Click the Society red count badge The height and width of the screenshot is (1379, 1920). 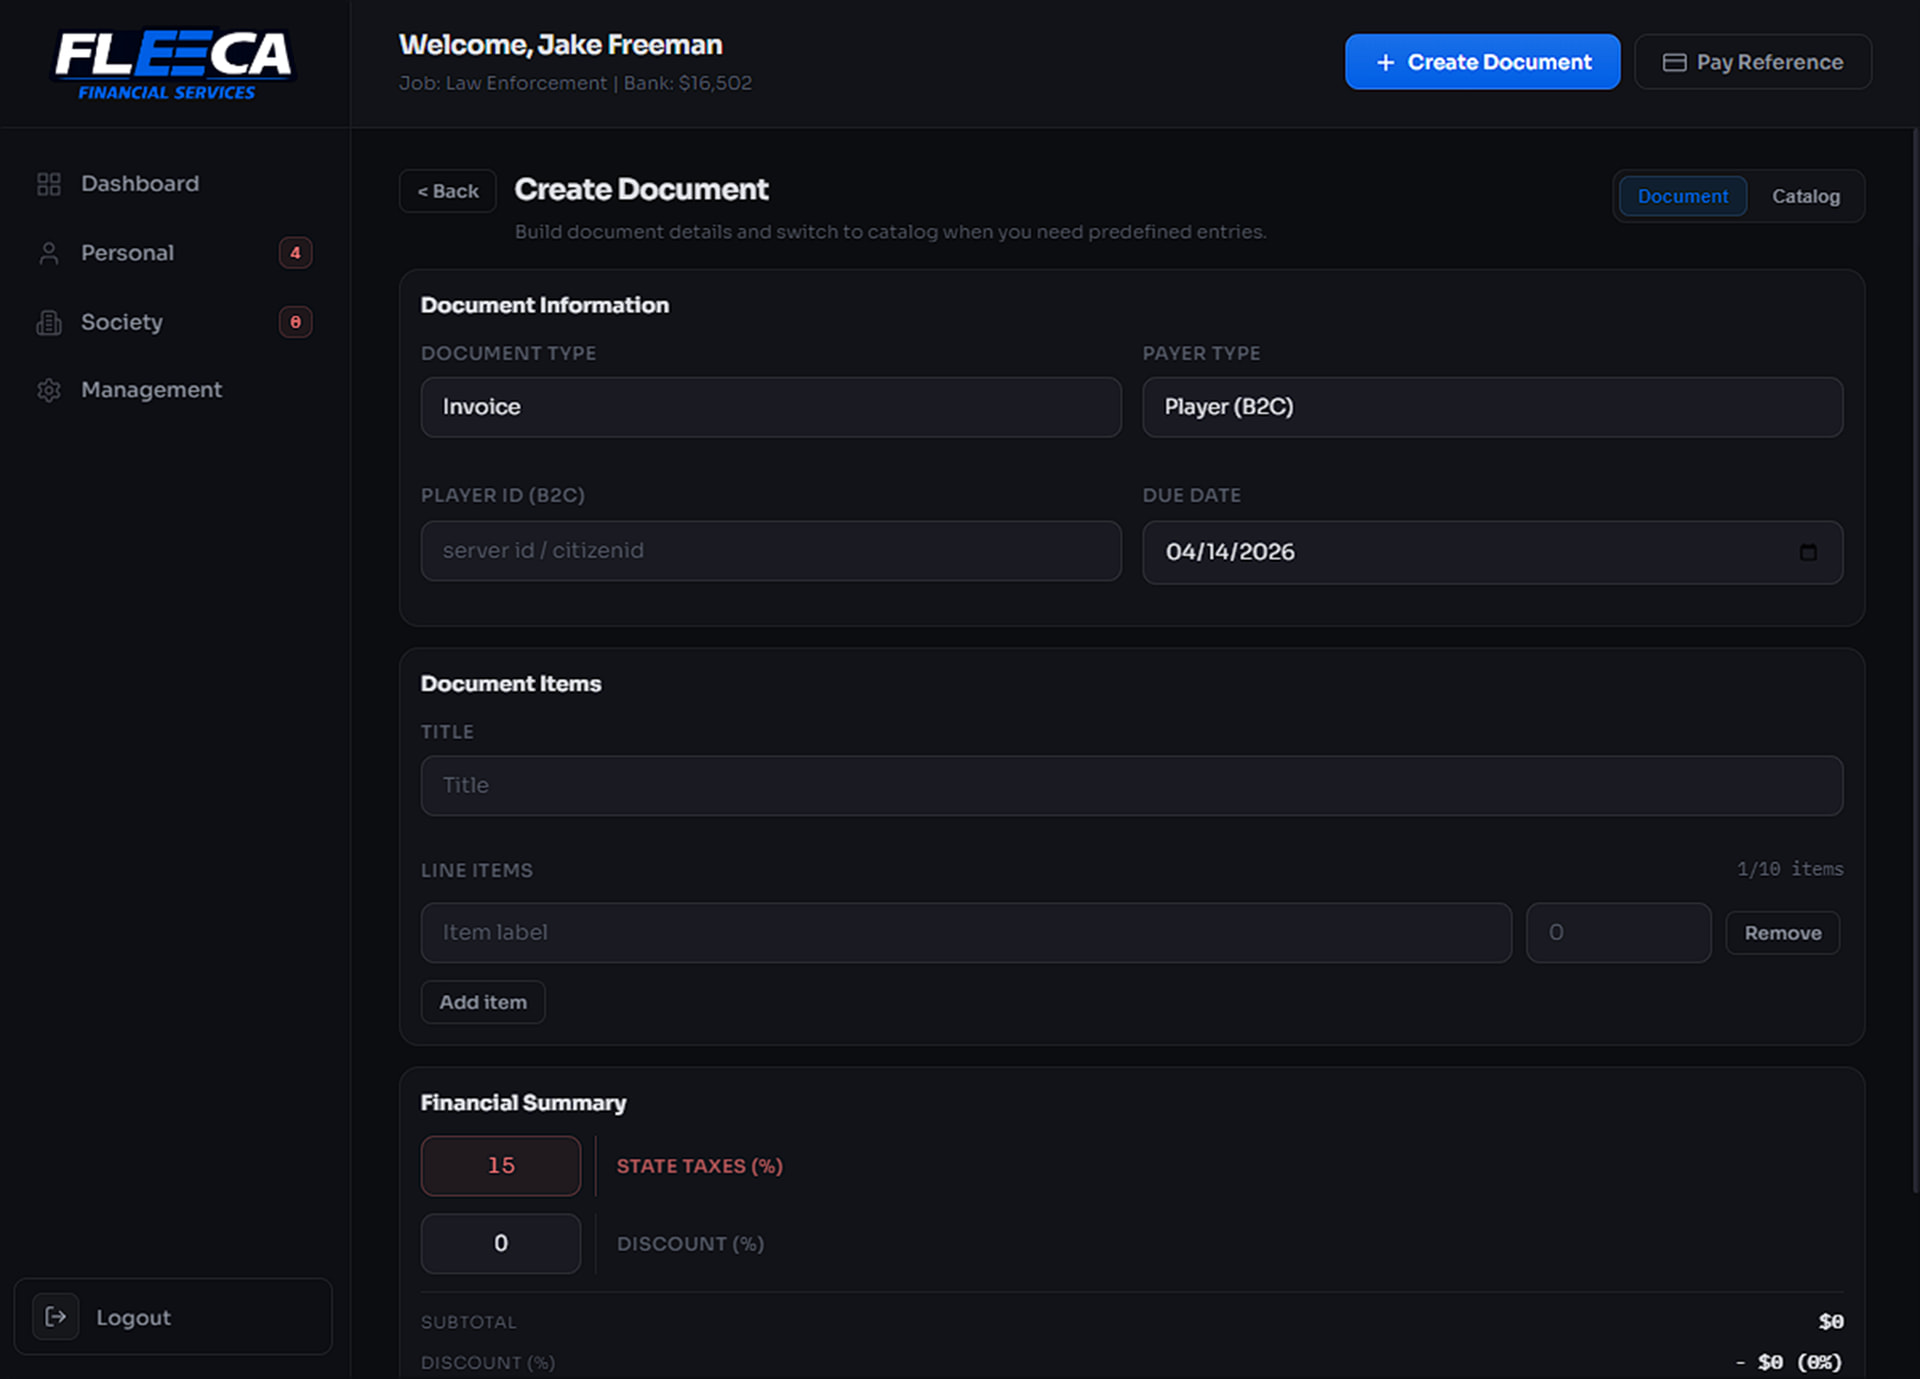(x=295, y=322)
